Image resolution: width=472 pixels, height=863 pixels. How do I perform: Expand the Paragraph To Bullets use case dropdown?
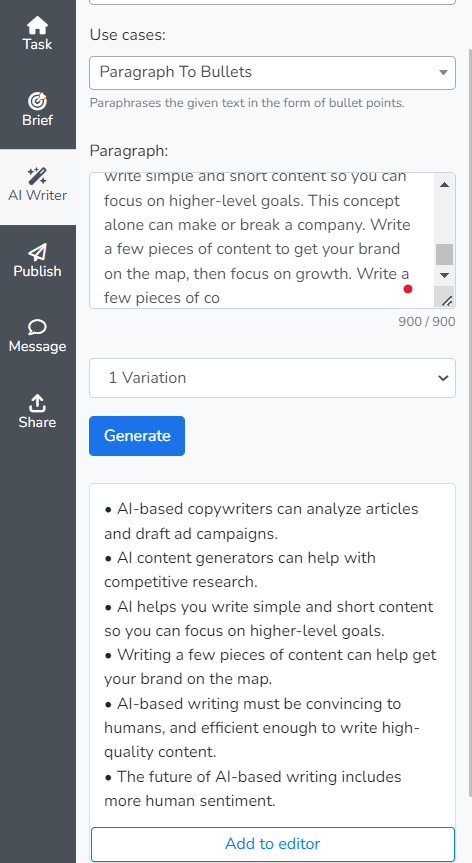[x=272, y=73]
